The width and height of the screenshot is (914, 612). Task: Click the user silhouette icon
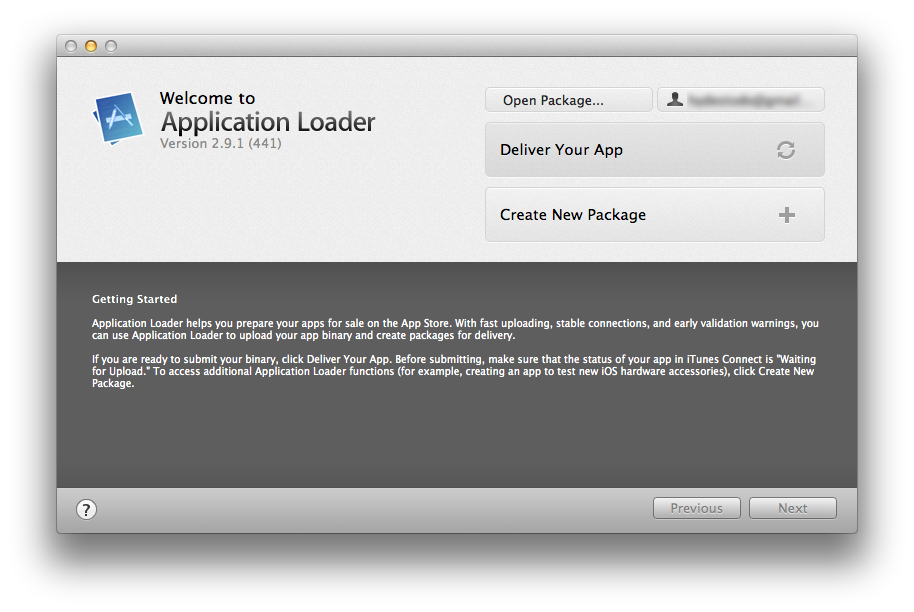(675, 99)
